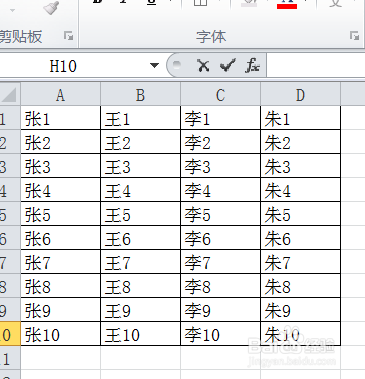Select cell containing 张2
This screenshot has width=365, height=379.
click(x=60, y=142)
